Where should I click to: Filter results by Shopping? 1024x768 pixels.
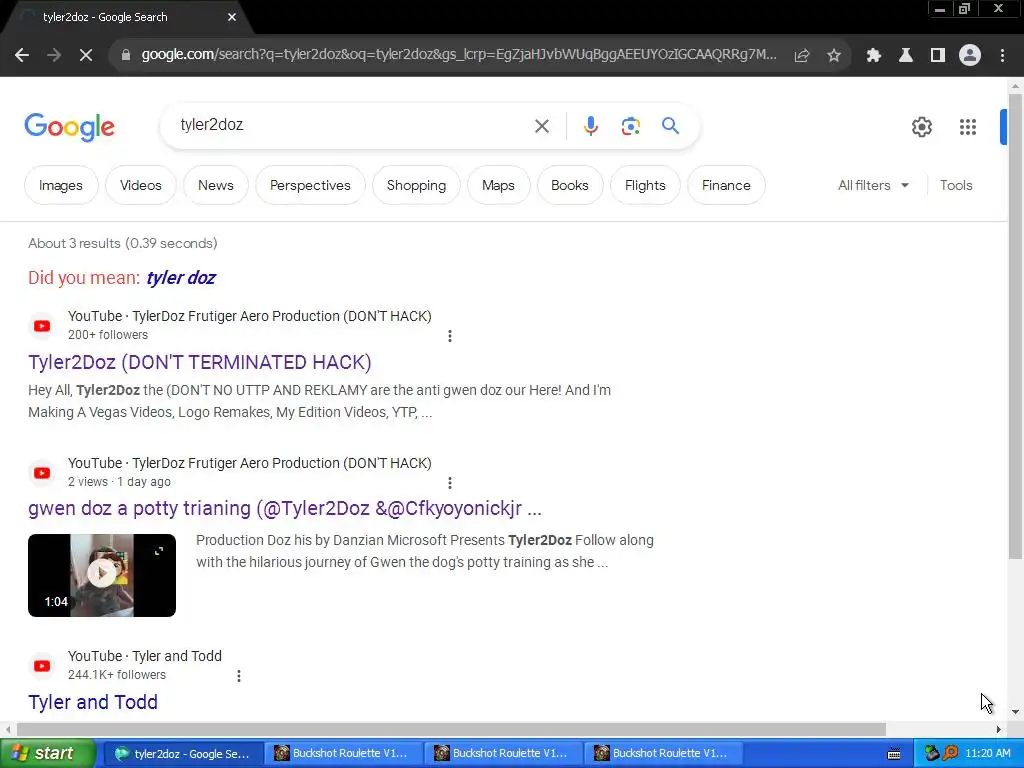(416, 185)
